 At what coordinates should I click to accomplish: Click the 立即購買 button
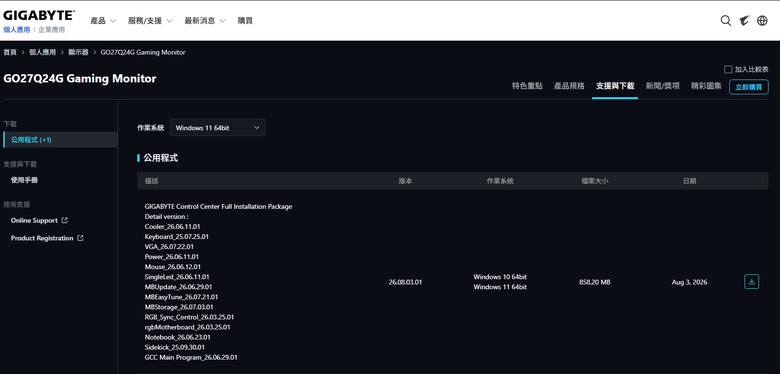(x=749, y=87)
